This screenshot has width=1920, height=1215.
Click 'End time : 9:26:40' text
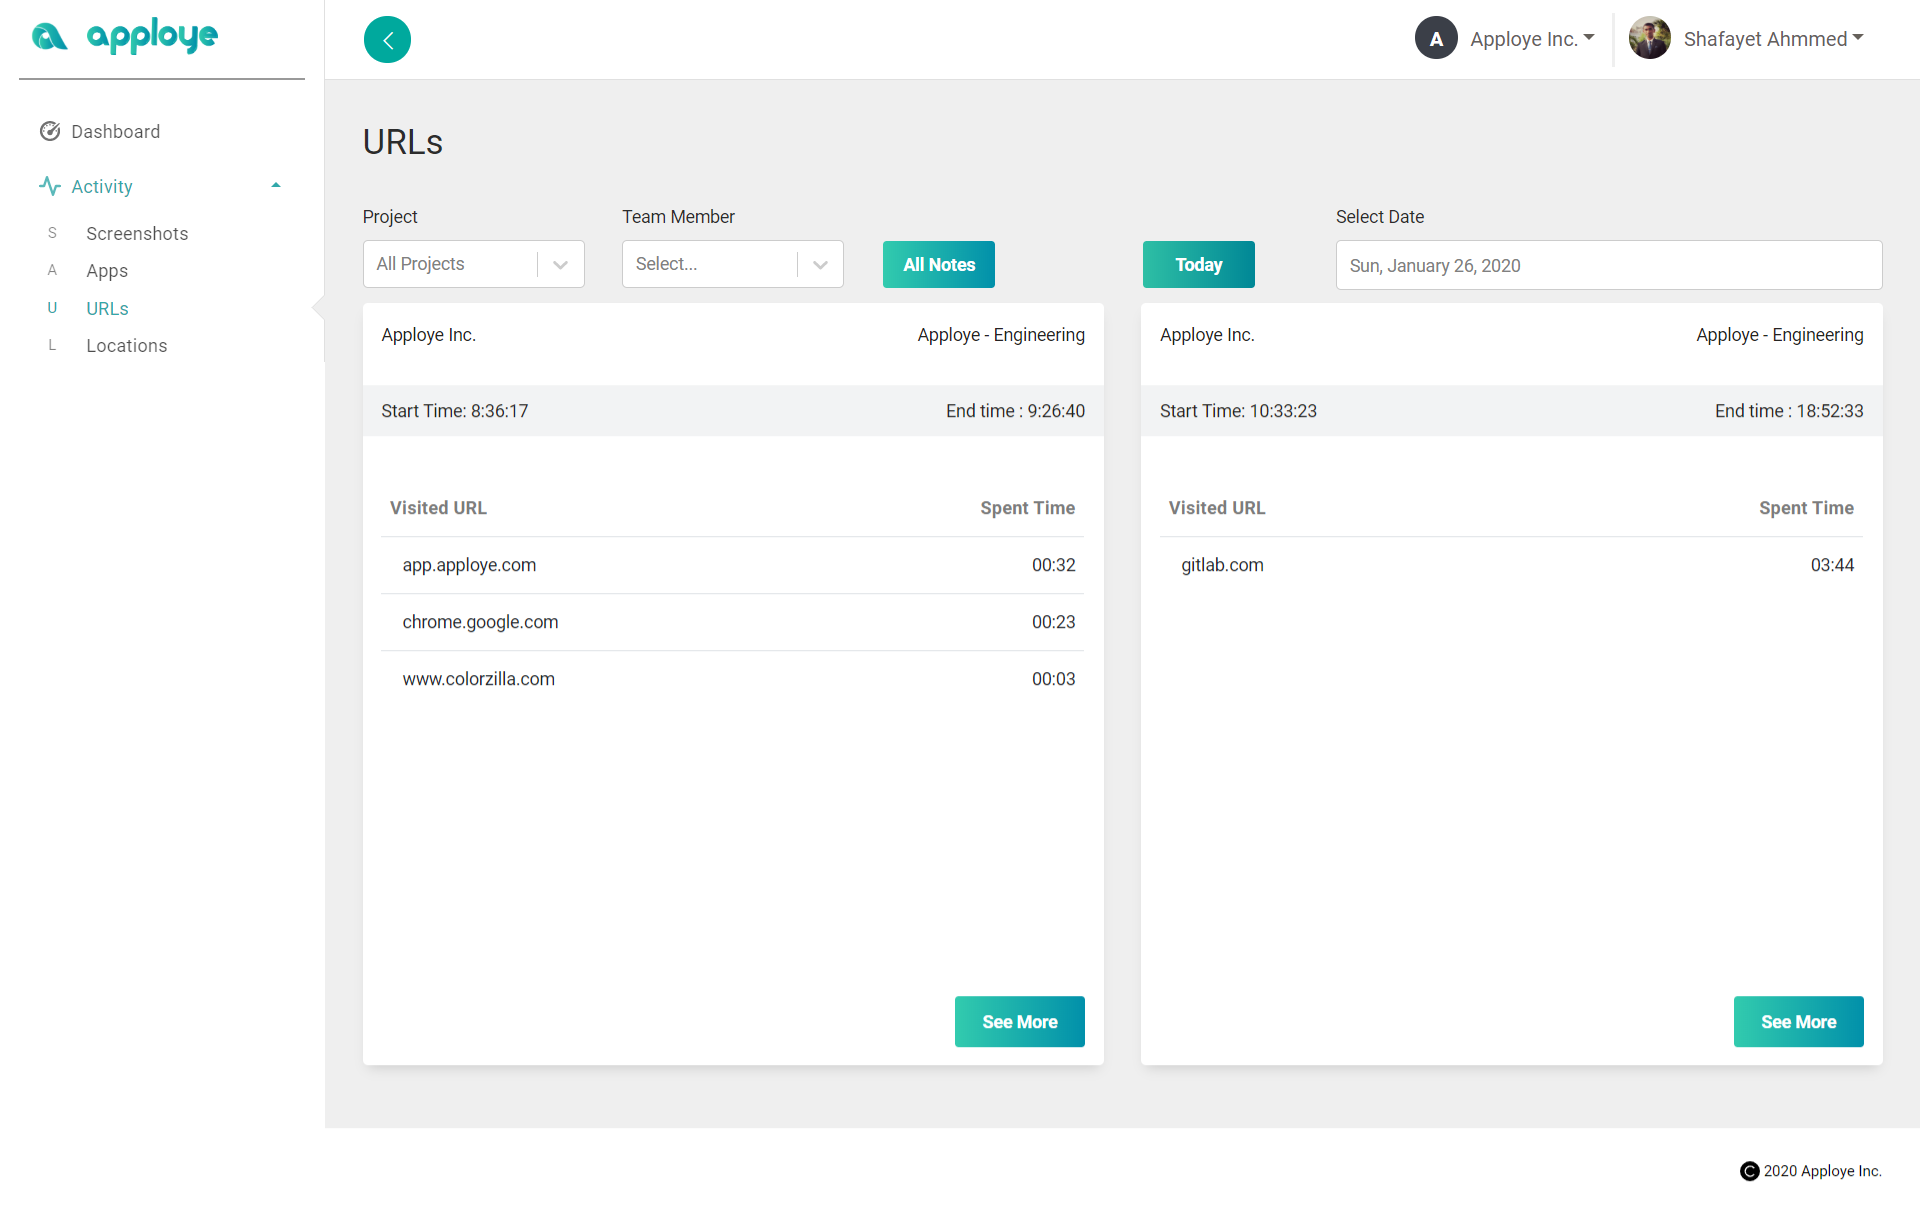(x=1015, y=411)
